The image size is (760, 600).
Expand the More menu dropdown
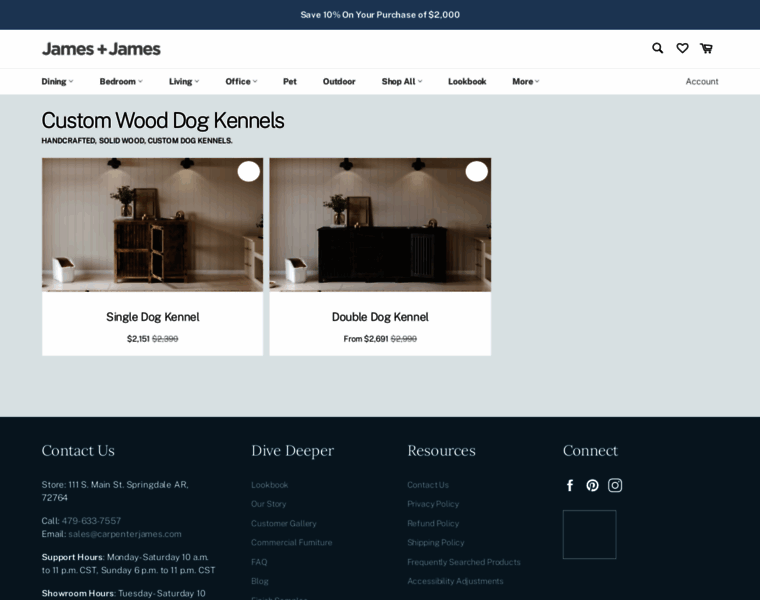[525, 81]
